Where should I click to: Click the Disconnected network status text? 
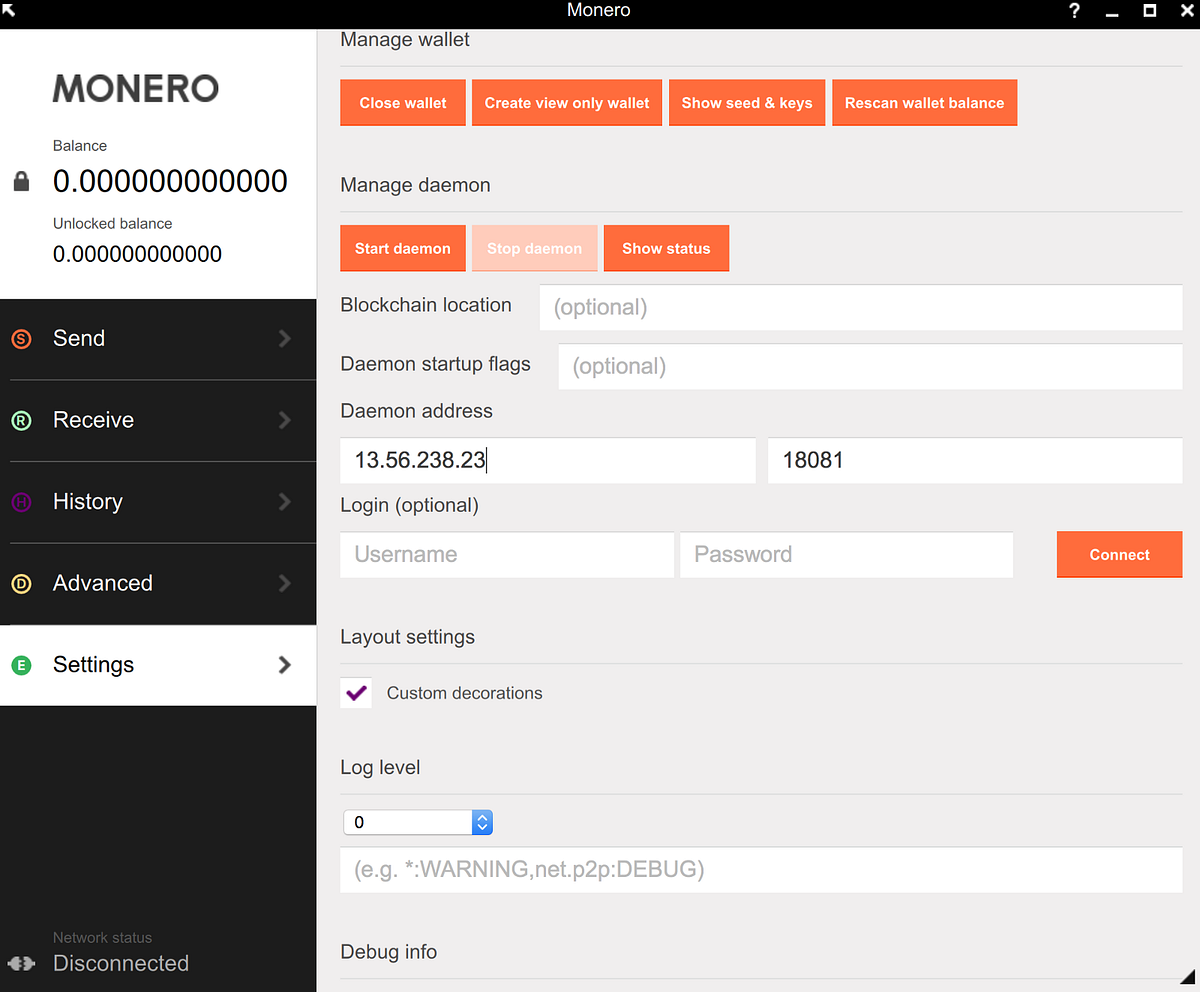click(x=121, y=964)
